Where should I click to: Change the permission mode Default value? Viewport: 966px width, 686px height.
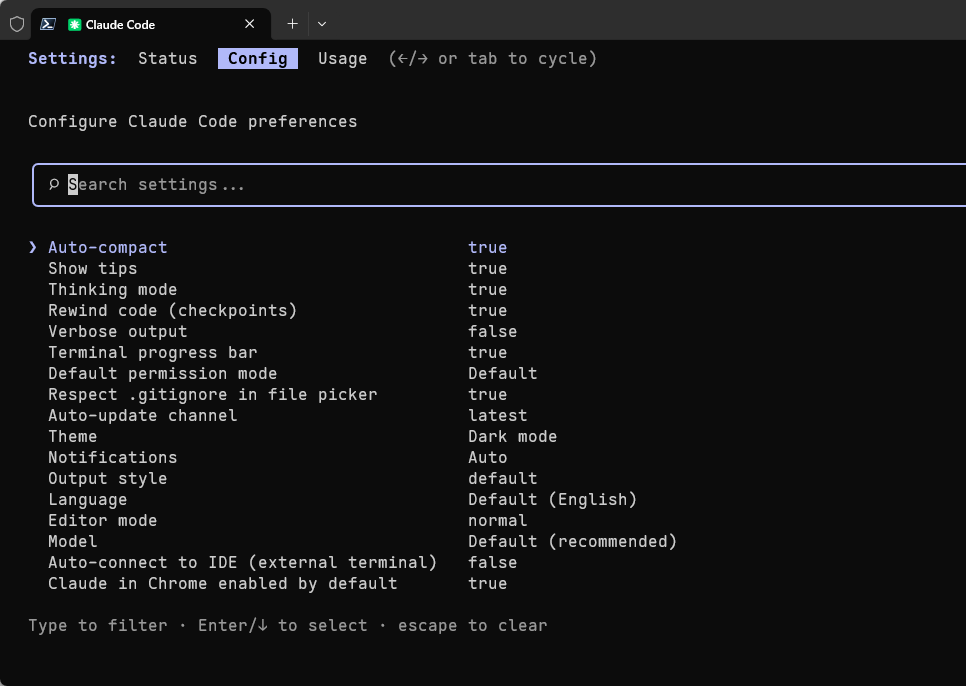503,373
